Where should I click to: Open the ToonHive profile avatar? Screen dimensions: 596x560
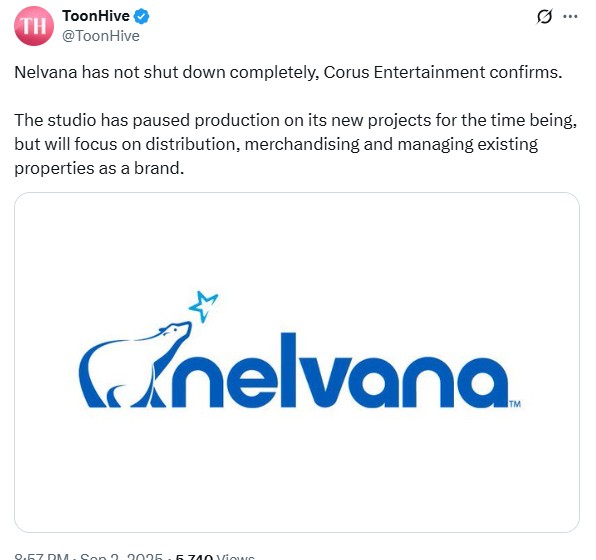(x=34, y=26)
